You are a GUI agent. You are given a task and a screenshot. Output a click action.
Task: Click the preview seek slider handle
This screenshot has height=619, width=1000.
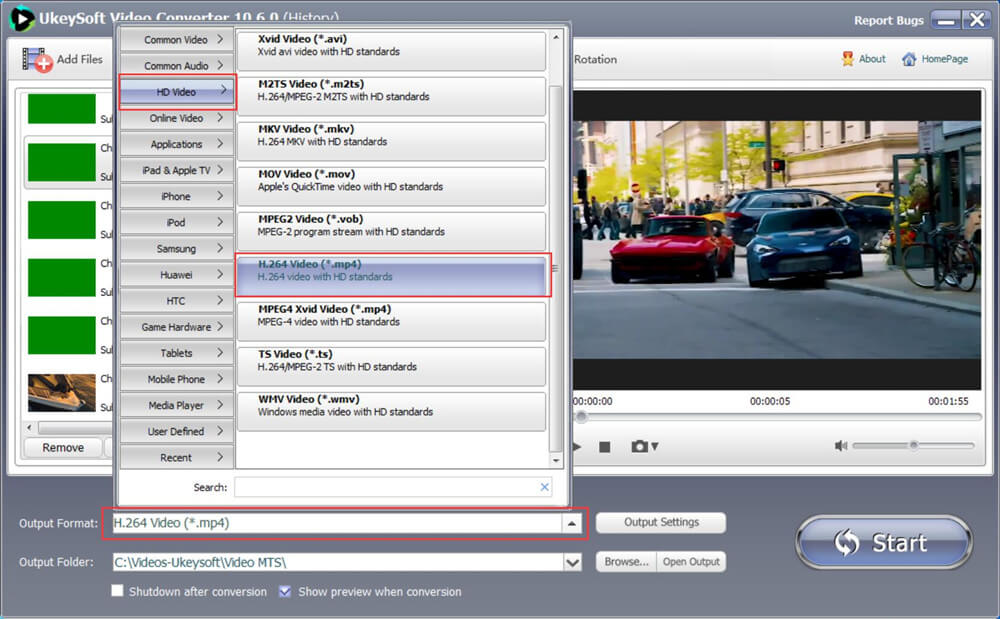click(x=581, y=417)
